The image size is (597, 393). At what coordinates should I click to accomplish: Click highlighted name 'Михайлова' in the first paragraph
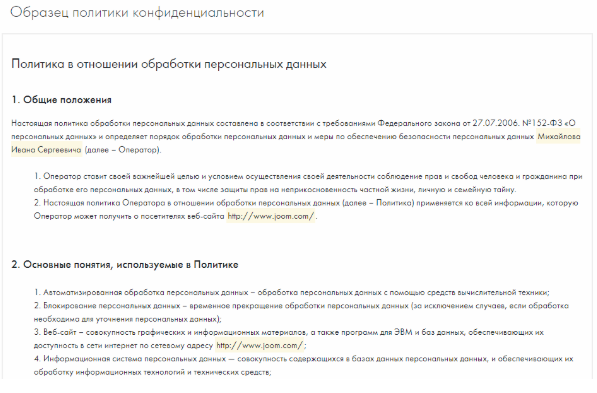559,136
